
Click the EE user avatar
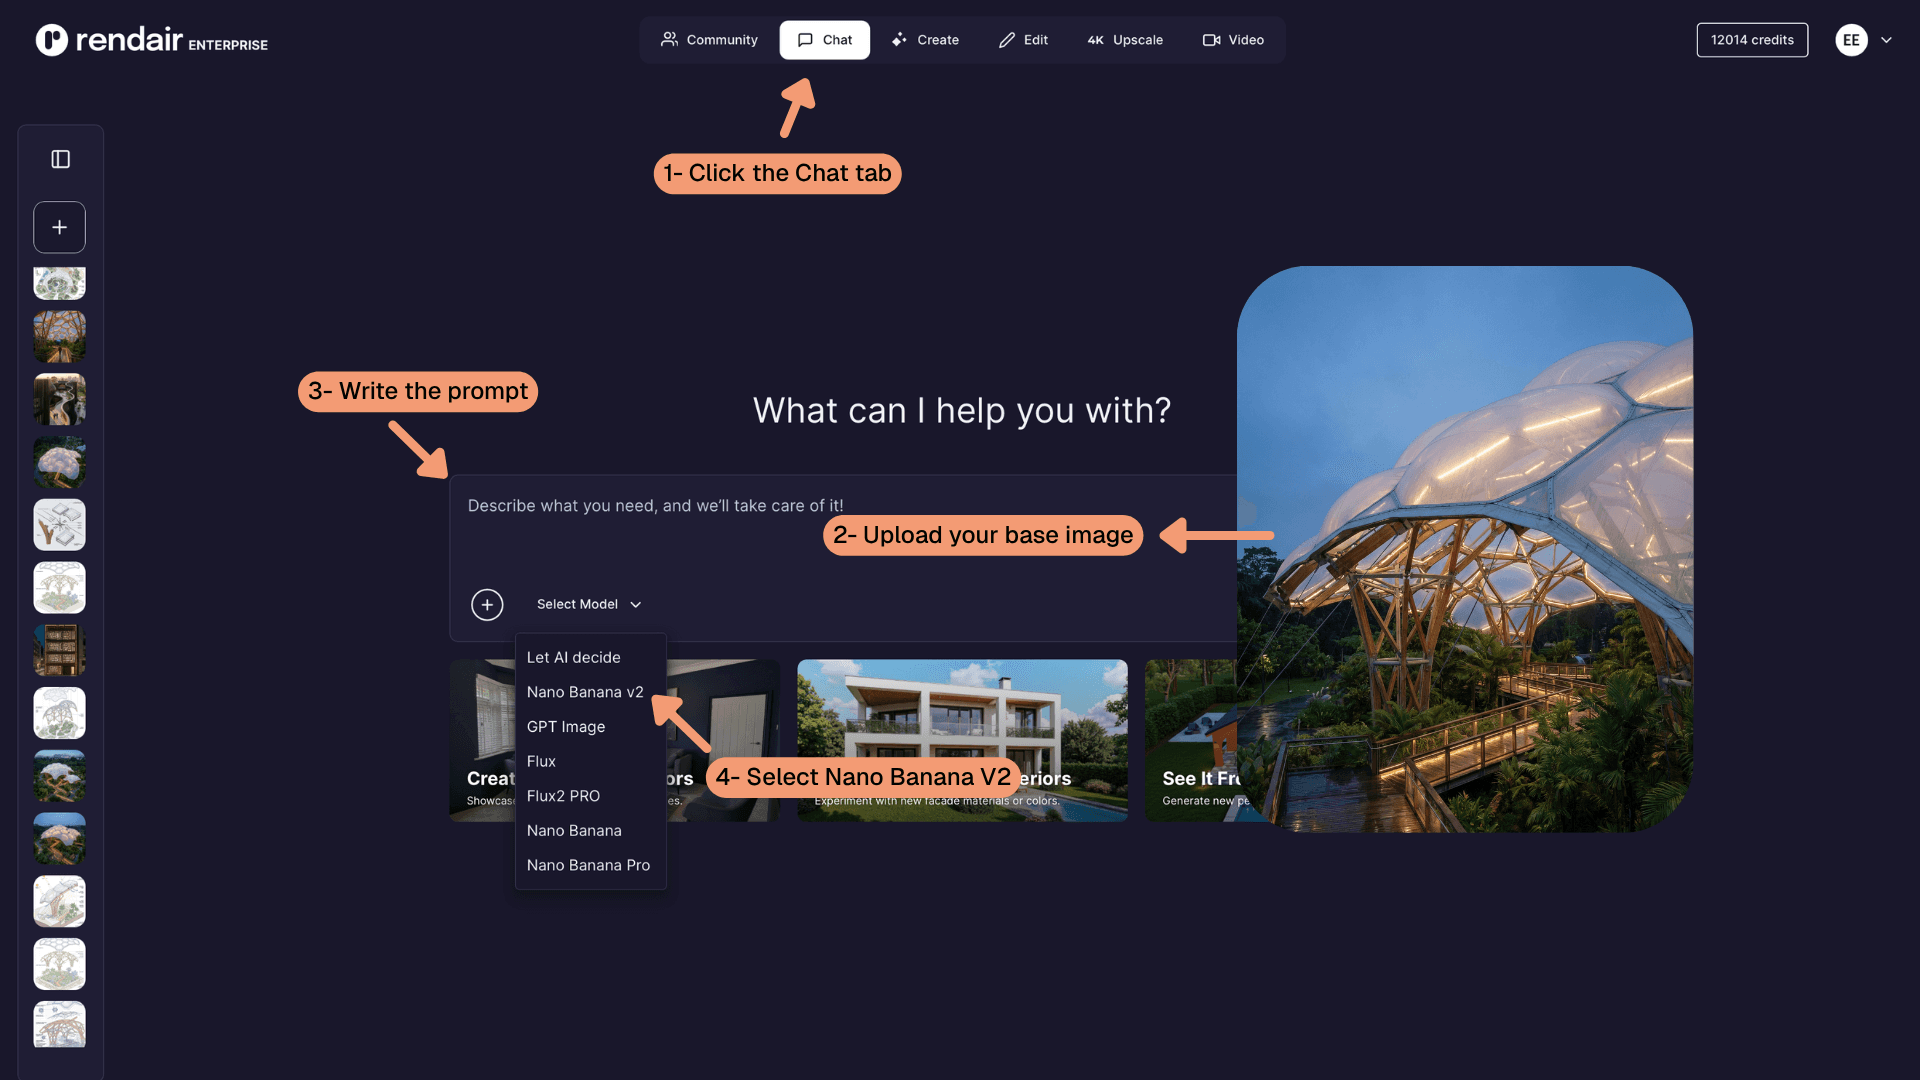coord(1851,40)
